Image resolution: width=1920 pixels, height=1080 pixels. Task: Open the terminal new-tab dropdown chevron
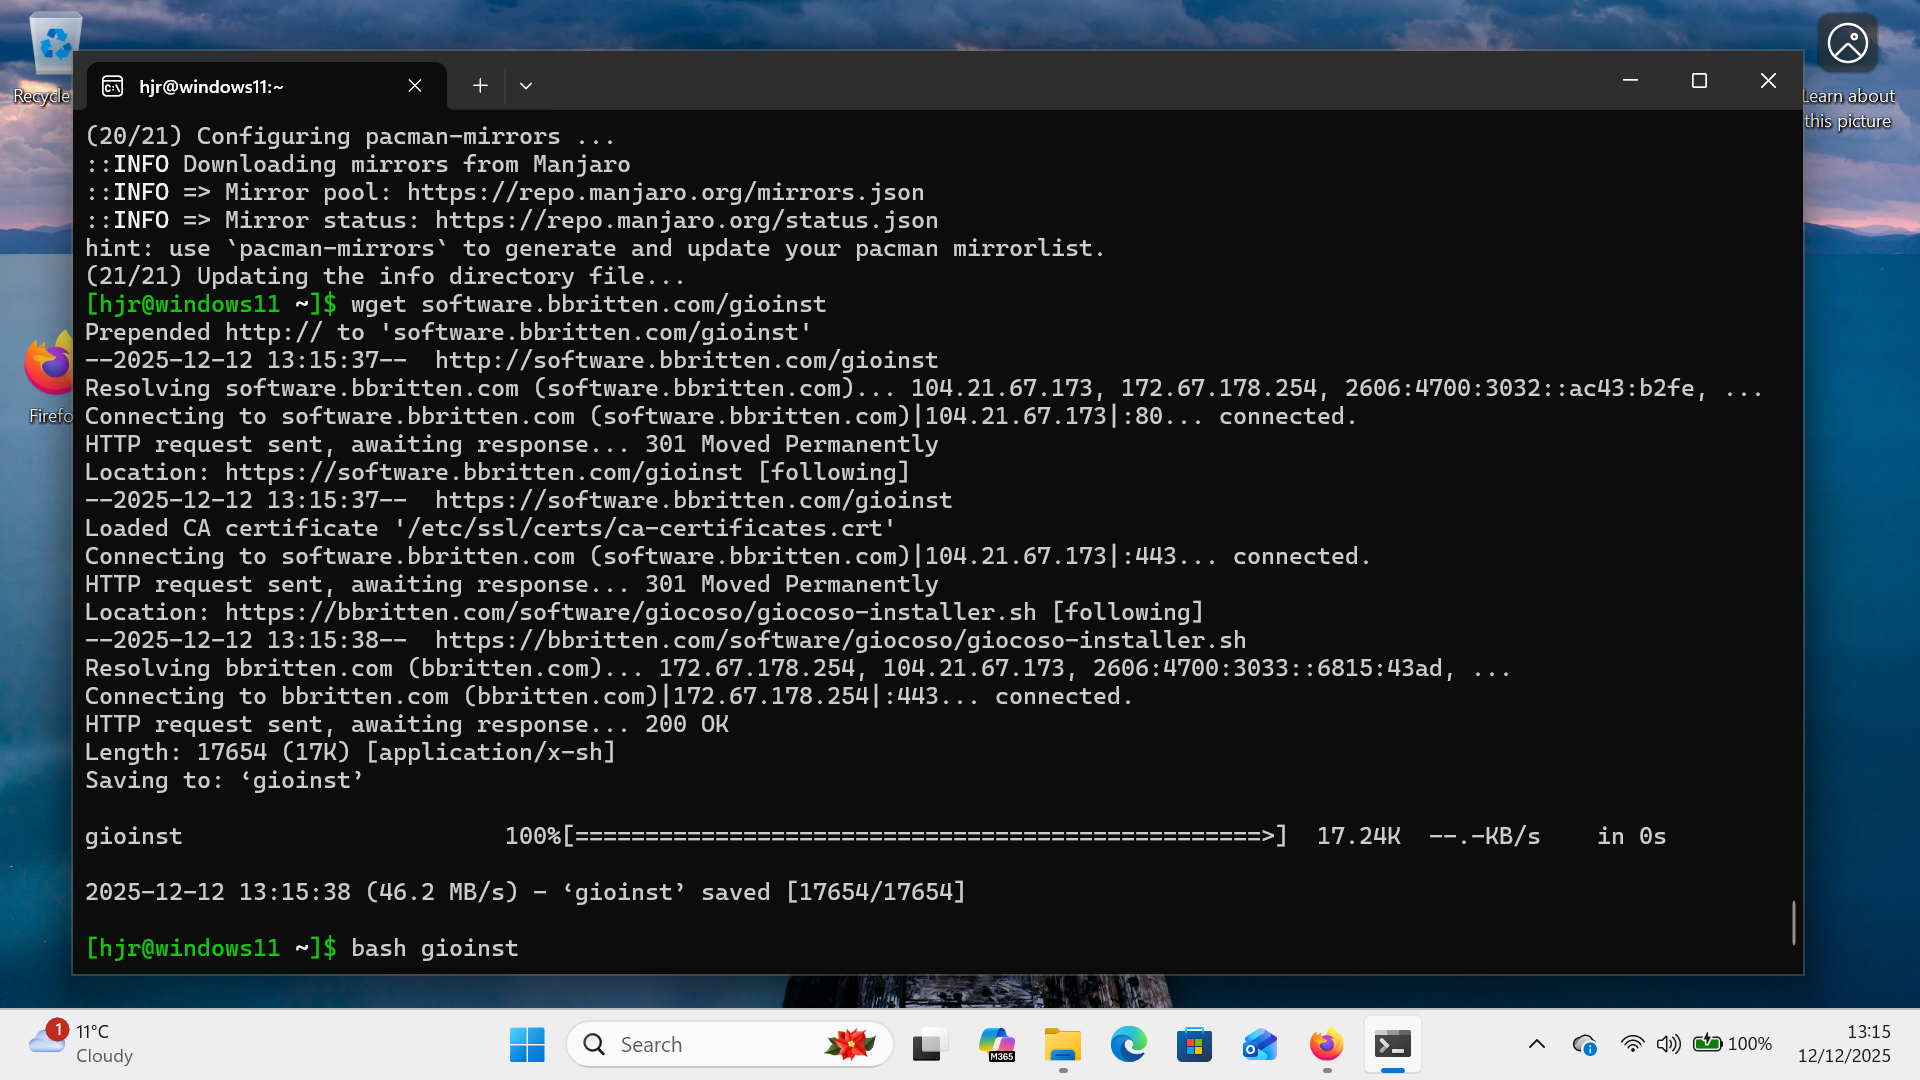pyautogui.click(x=526, y=86)
